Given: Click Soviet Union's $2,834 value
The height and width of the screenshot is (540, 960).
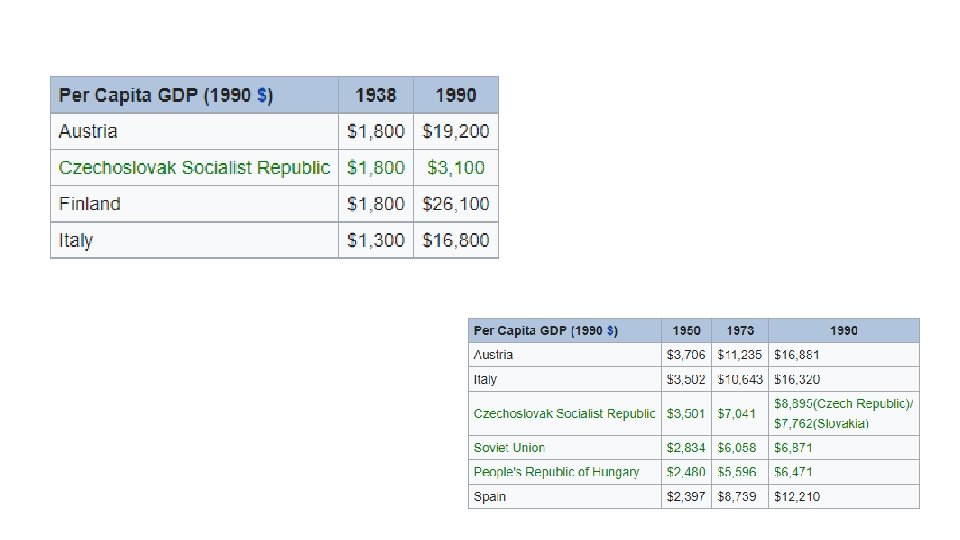Looking at the screenshot, I should click(686, 448).
